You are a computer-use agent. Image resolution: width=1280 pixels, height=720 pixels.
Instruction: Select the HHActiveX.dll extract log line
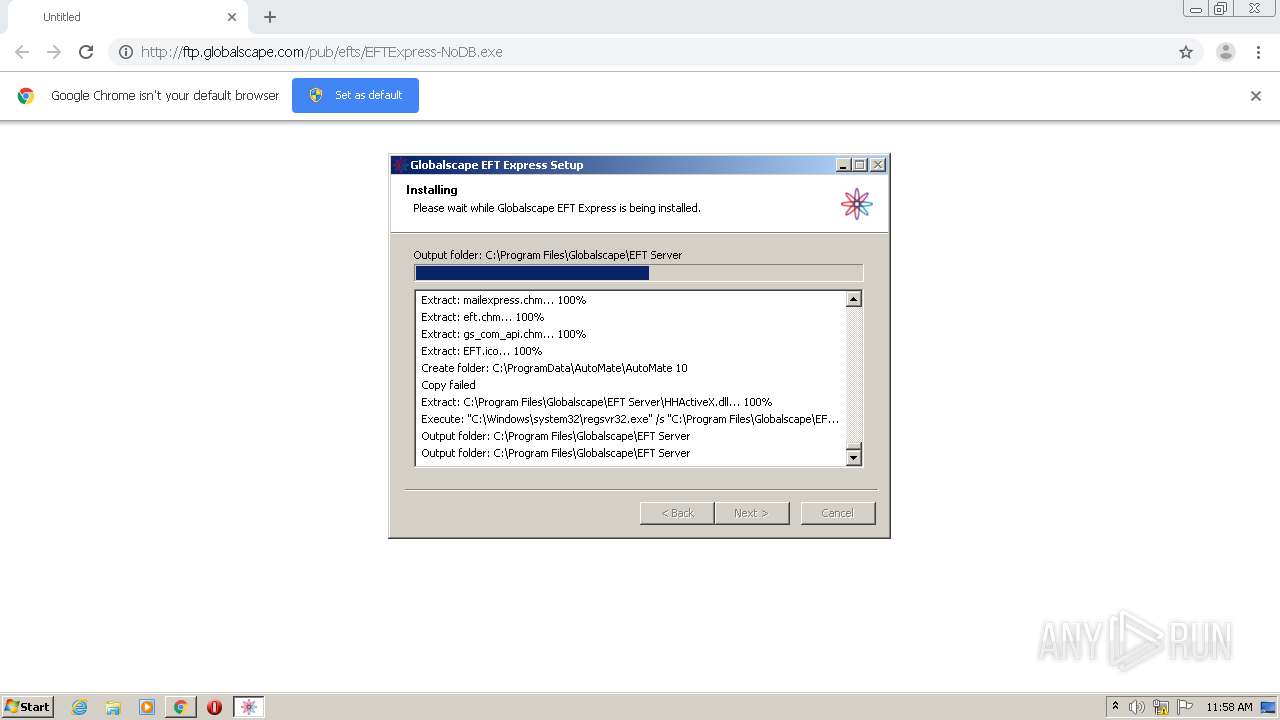click(x=596, y=402)
